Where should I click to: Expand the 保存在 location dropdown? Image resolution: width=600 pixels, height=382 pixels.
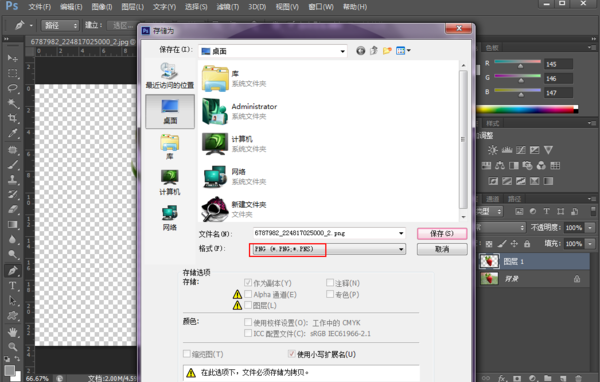click(x=342, y=51)
